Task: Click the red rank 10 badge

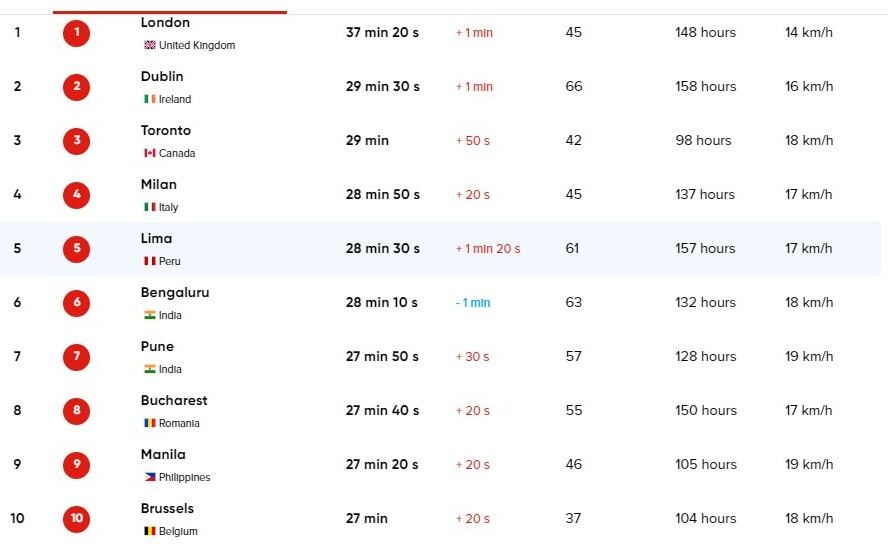Action: (x=77, y=519)
